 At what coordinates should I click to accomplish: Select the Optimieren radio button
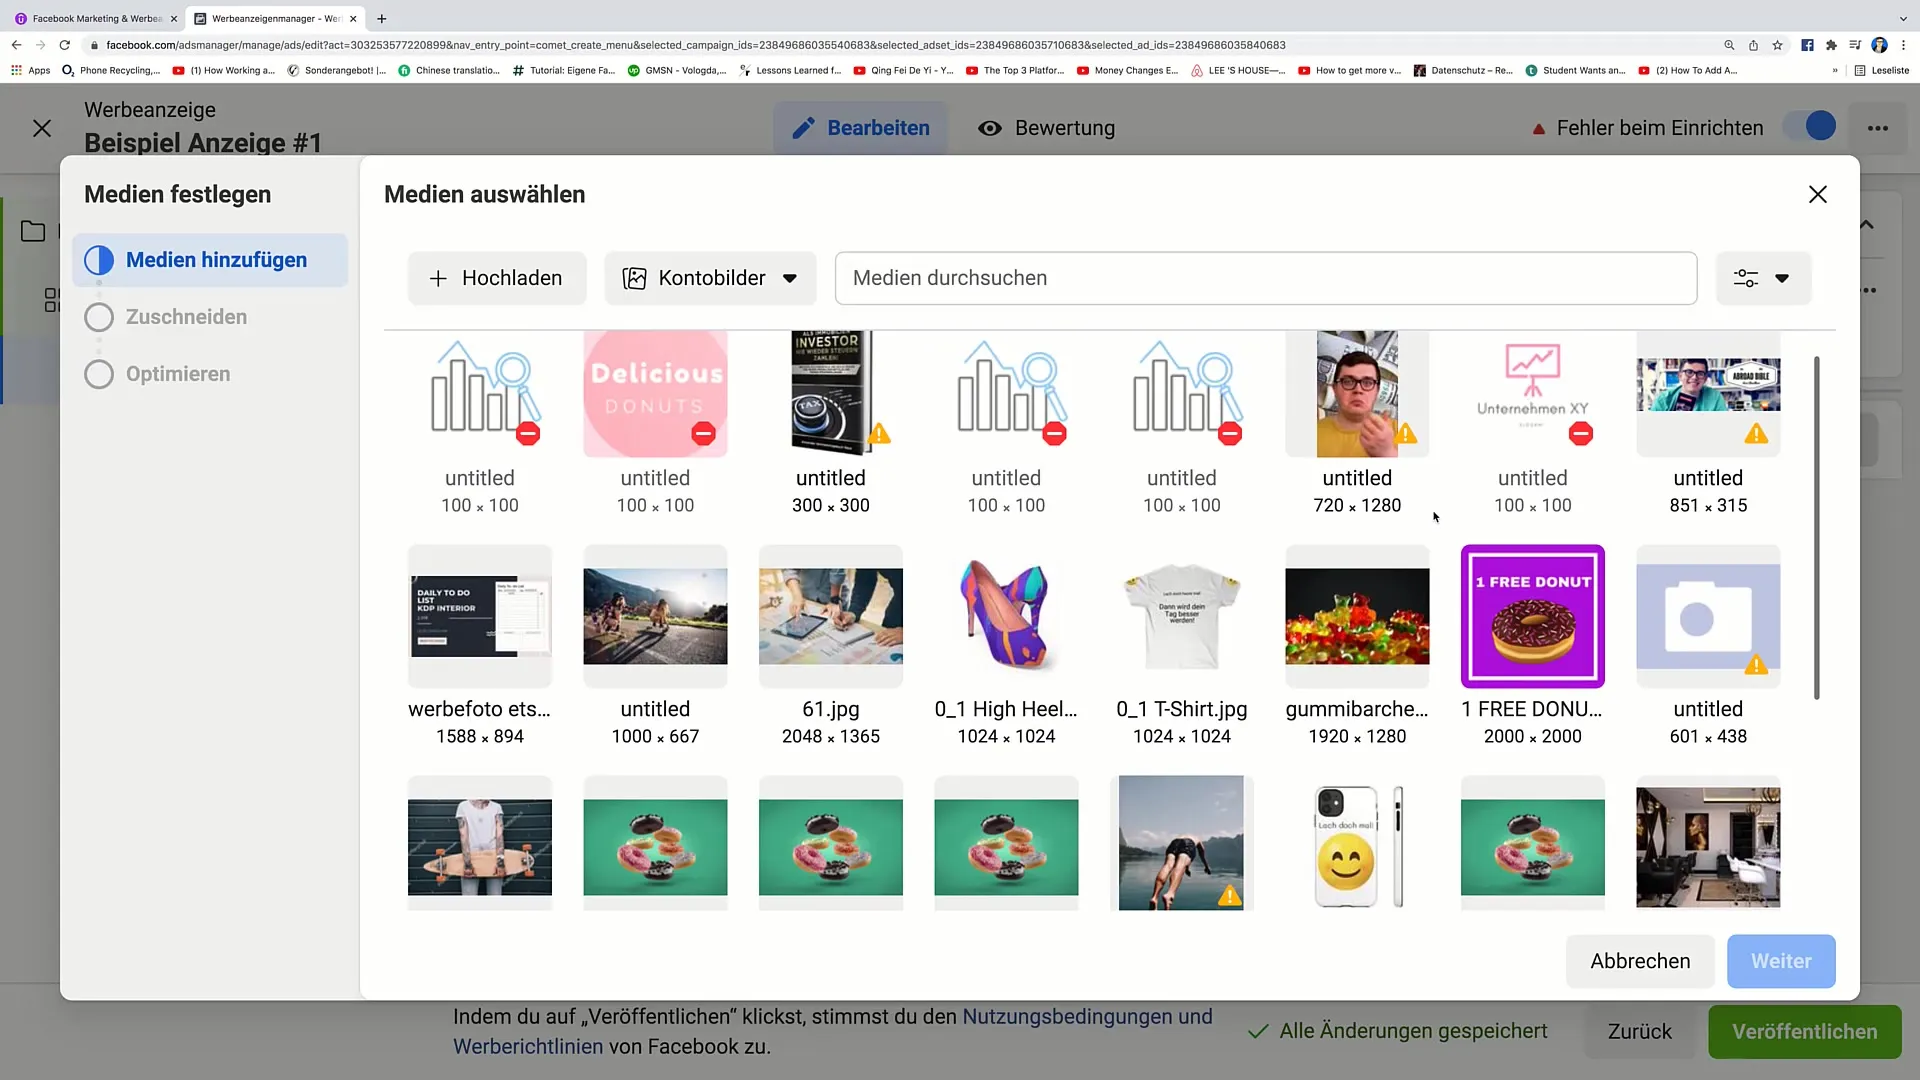[x=99, y=373]
